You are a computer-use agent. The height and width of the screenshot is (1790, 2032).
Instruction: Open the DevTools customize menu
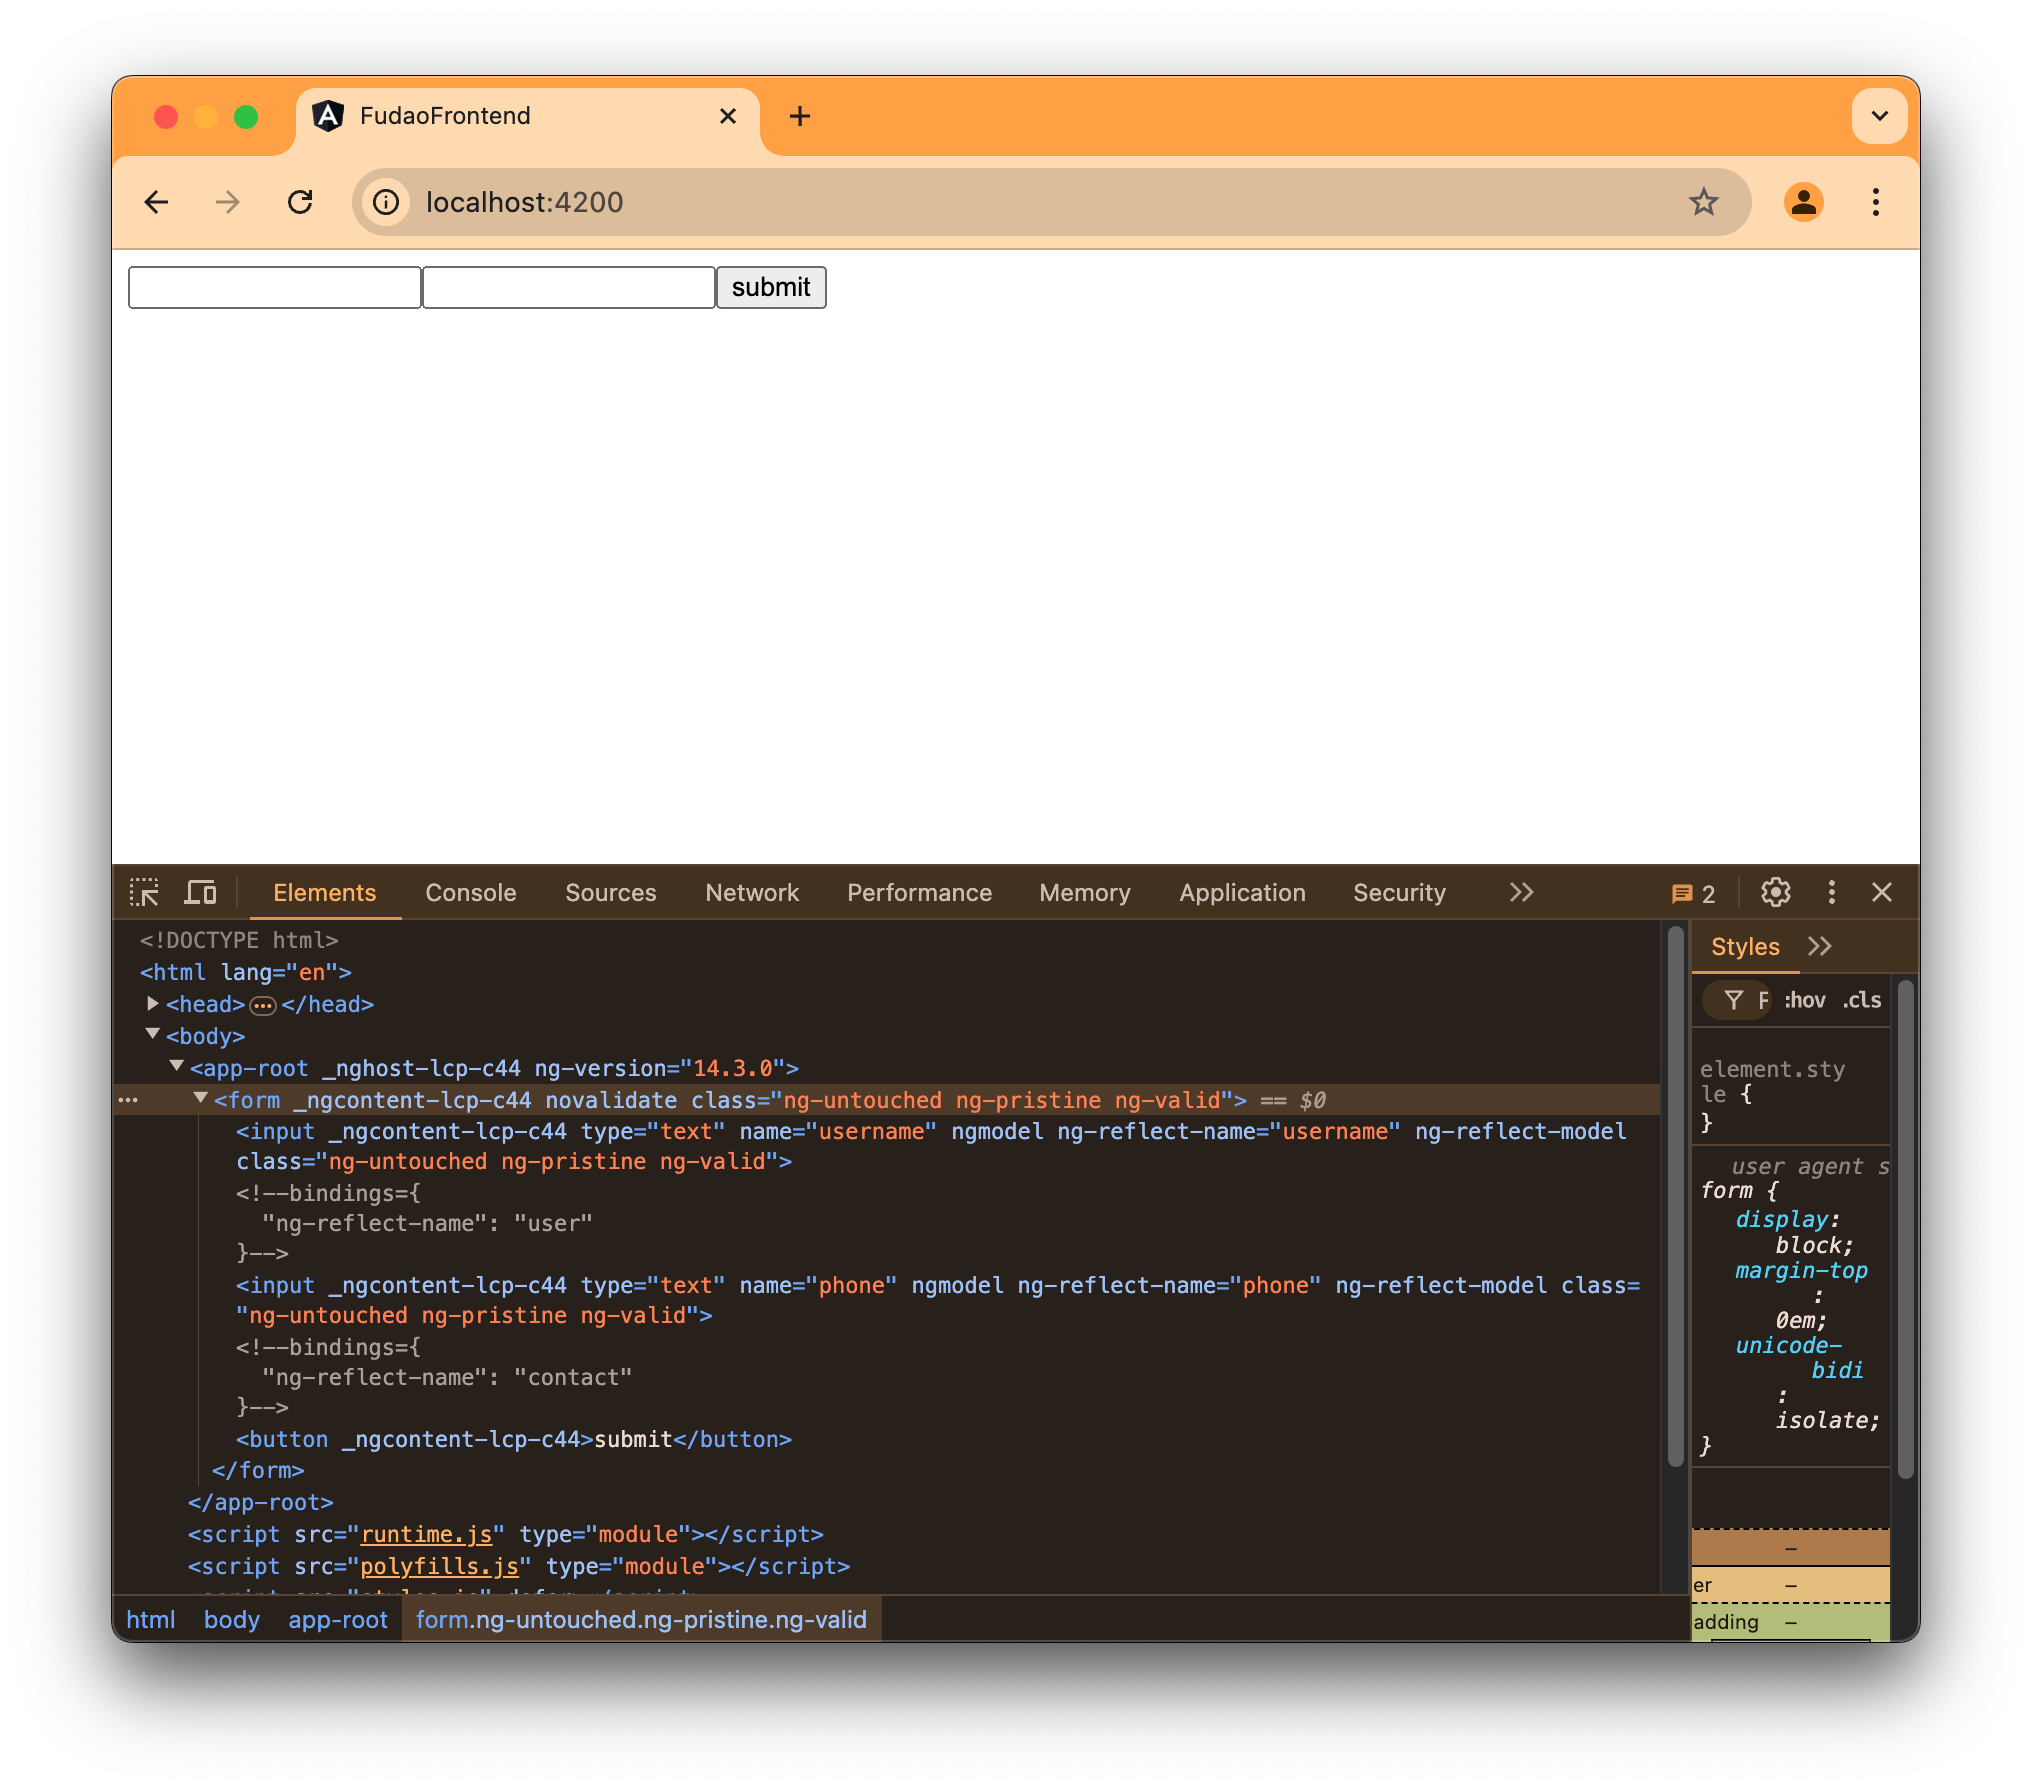[1832, 892]
